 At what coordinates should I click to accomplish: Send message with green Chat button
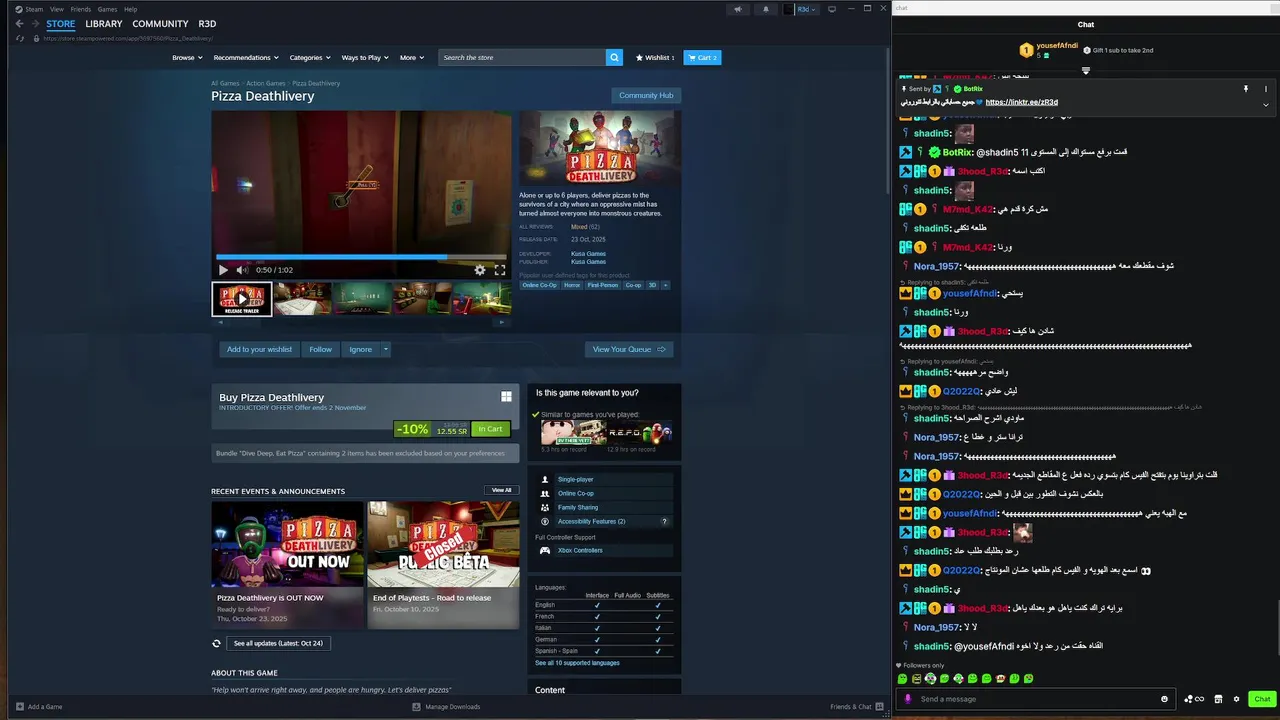coord(1262,699)
